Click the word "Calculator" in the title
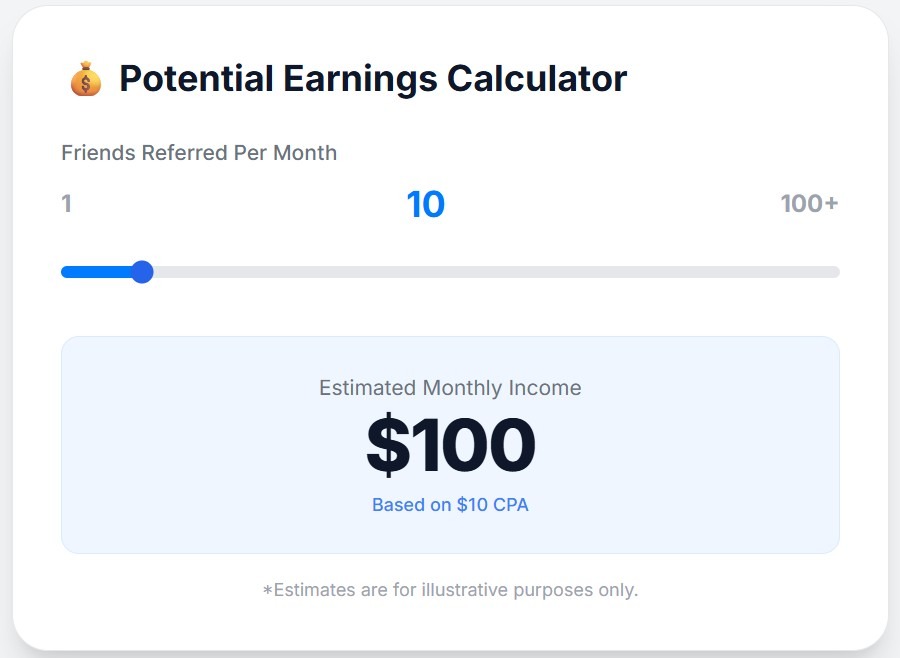Image resolution: width=900 pixels, height=658 pixels. pos(536,78)
